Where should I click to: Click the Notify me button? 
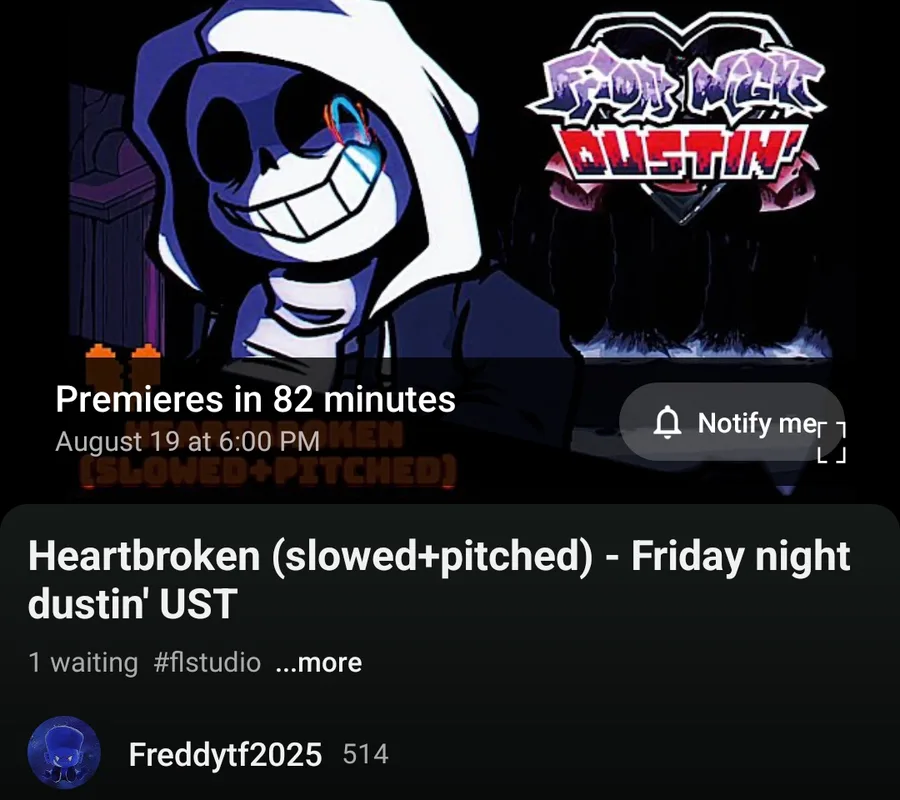pyautogui.click(x=731, y=422)
